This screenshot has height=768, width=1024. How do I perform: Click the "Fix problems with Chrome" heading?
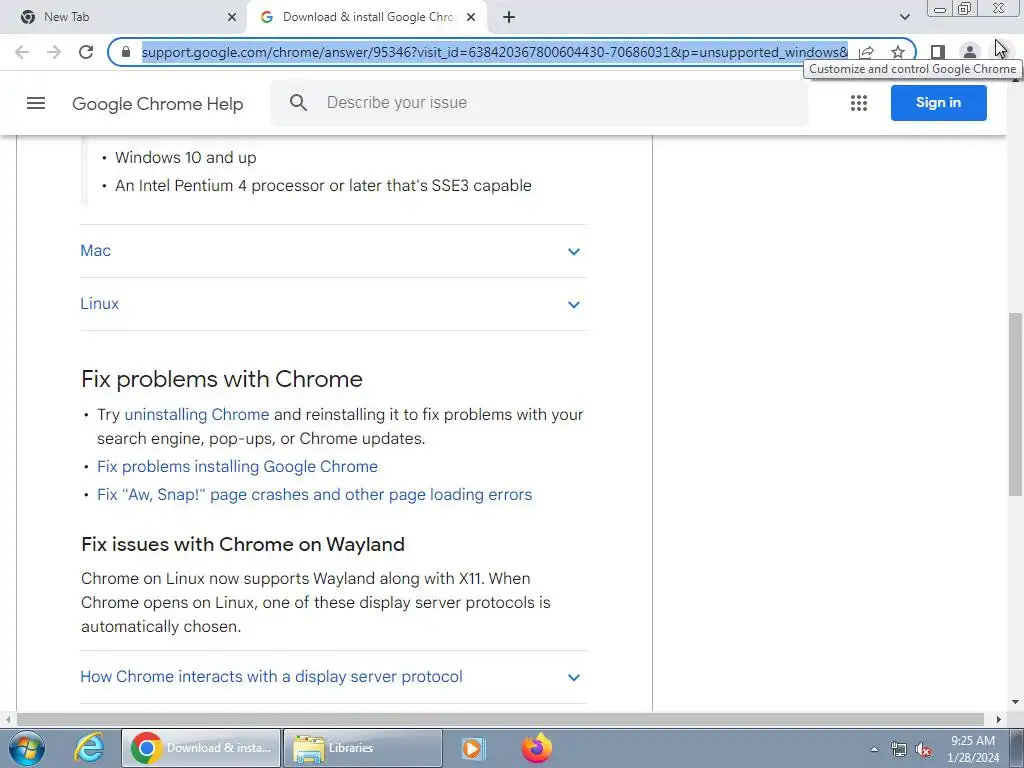point(222,379)
